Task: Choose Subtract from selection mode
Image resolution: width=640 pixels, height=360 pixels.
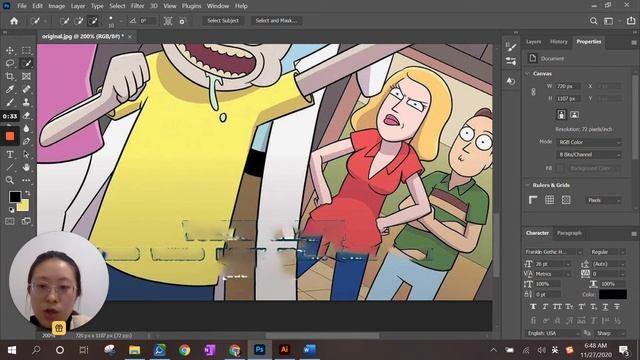Action: click(x=93, y=21)
